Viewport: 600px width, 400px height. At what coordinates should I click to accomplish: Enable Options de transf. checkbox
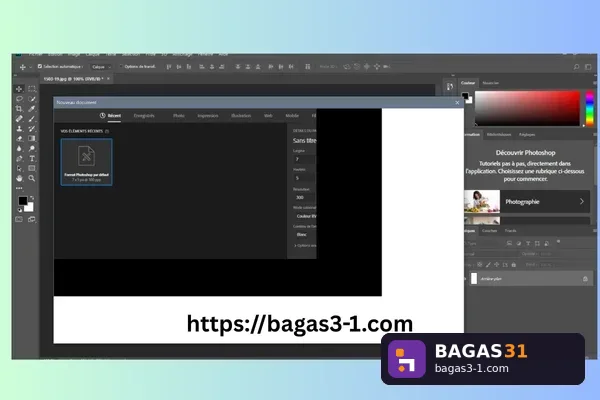[121, 66]
